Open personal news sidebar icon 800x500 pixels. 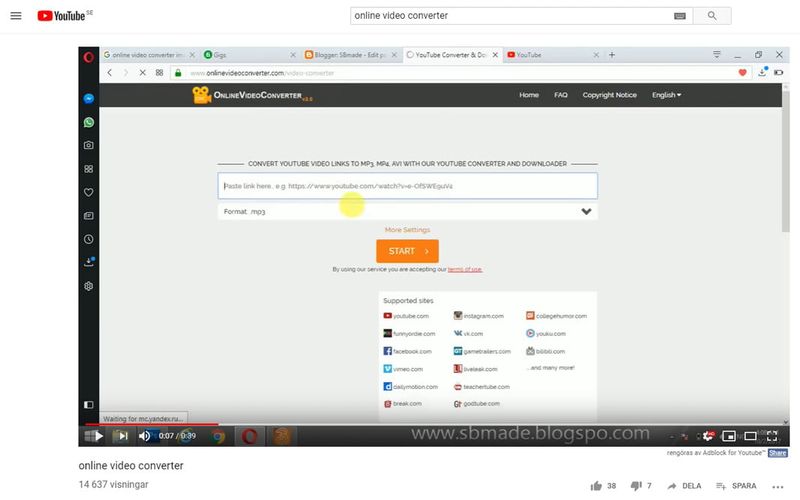89,216
